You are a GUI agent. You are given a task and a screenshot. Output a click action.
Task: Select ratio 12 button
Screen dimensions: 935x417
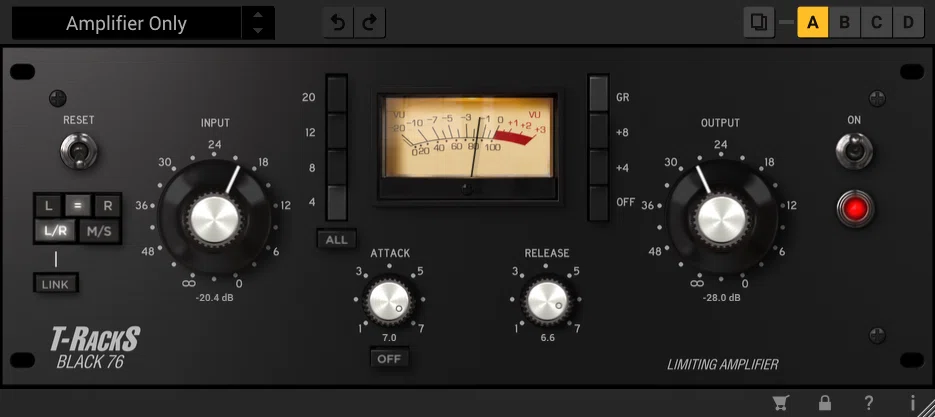(336, 131)
